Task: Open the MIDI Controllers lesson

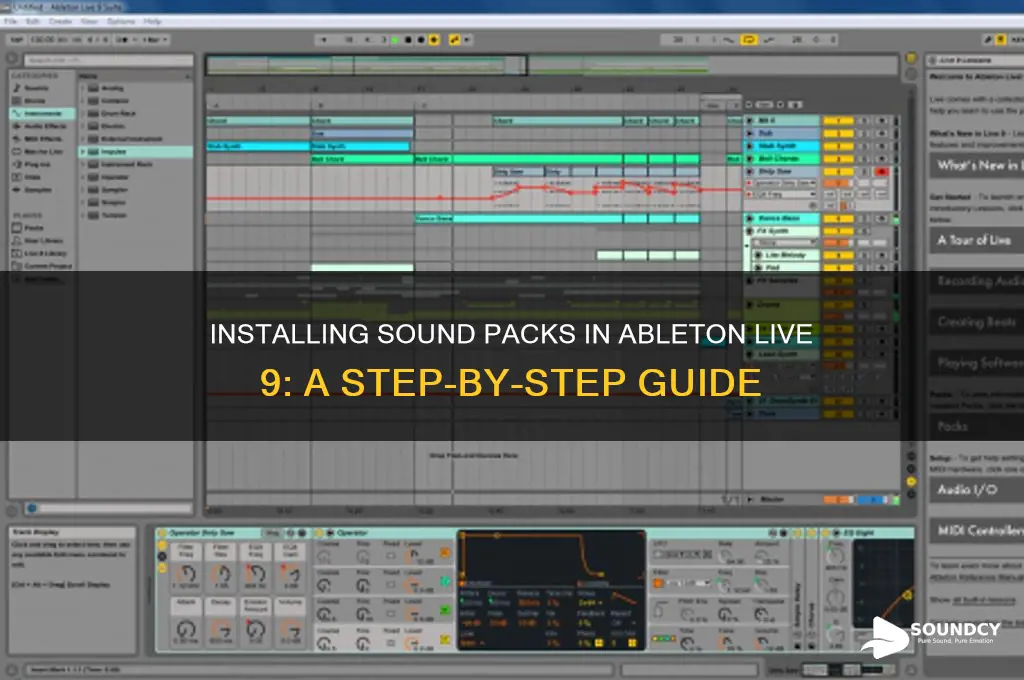Action: pos(977,530)
